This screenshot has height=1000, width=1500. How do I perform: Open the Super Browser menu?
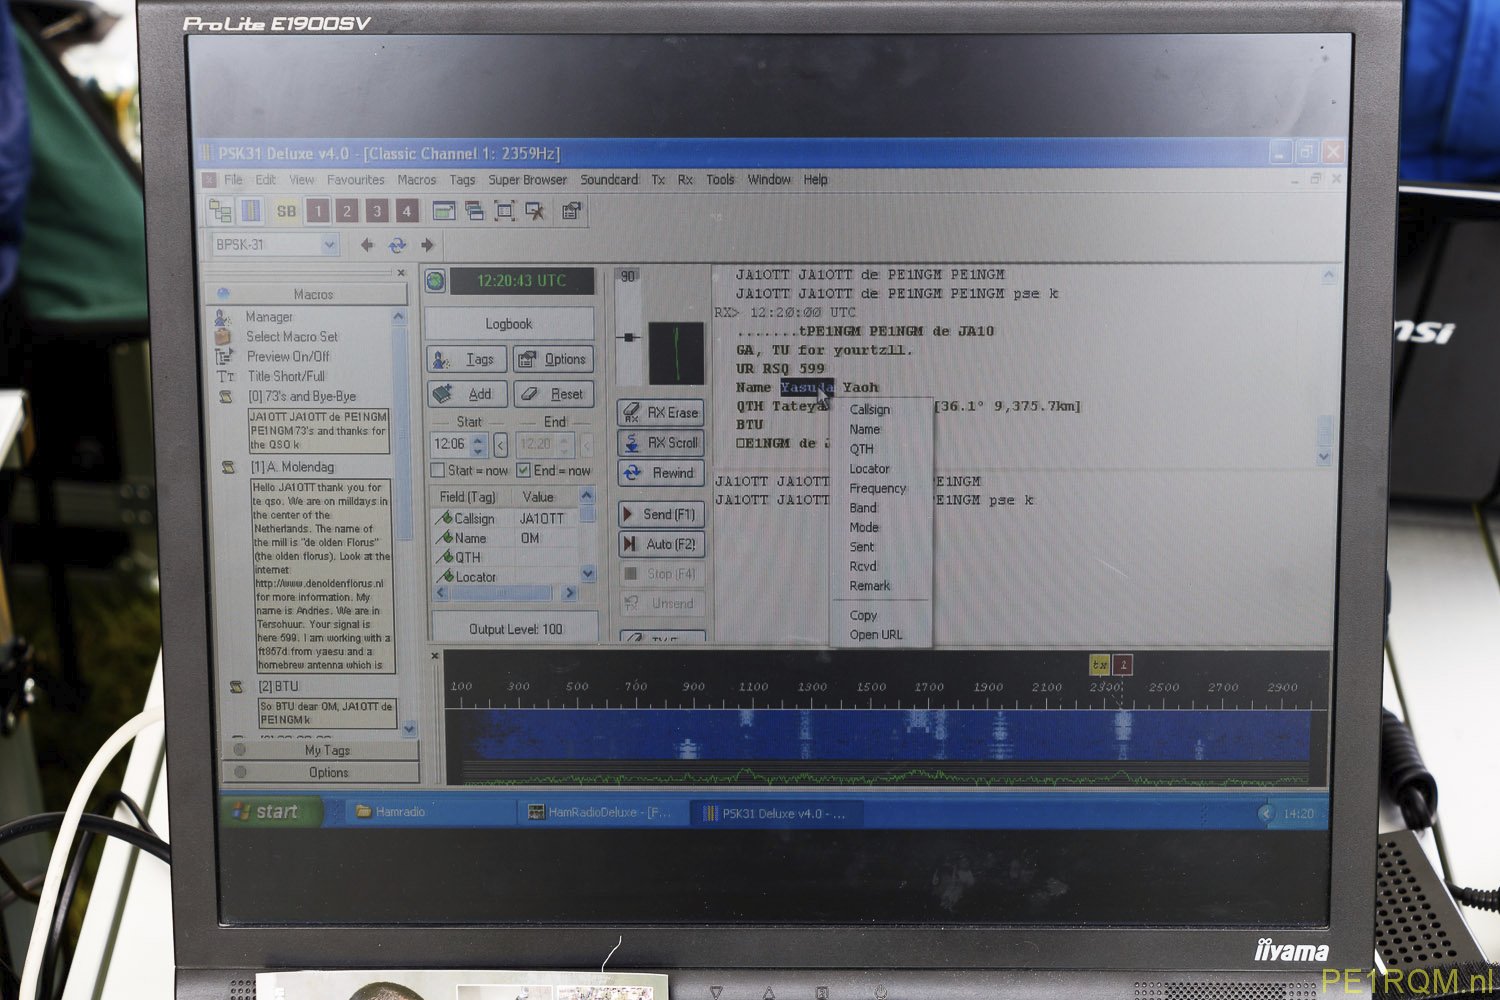[x=527, y=180]
